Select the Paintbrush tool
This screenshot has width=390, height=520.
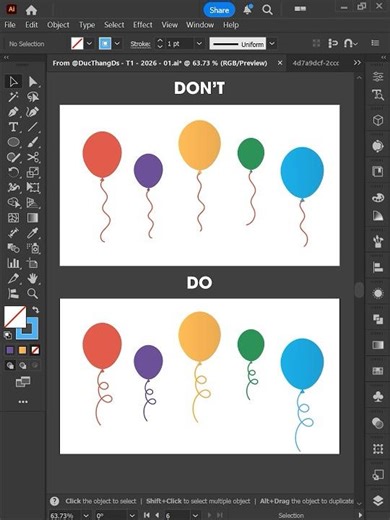(32, 142)
